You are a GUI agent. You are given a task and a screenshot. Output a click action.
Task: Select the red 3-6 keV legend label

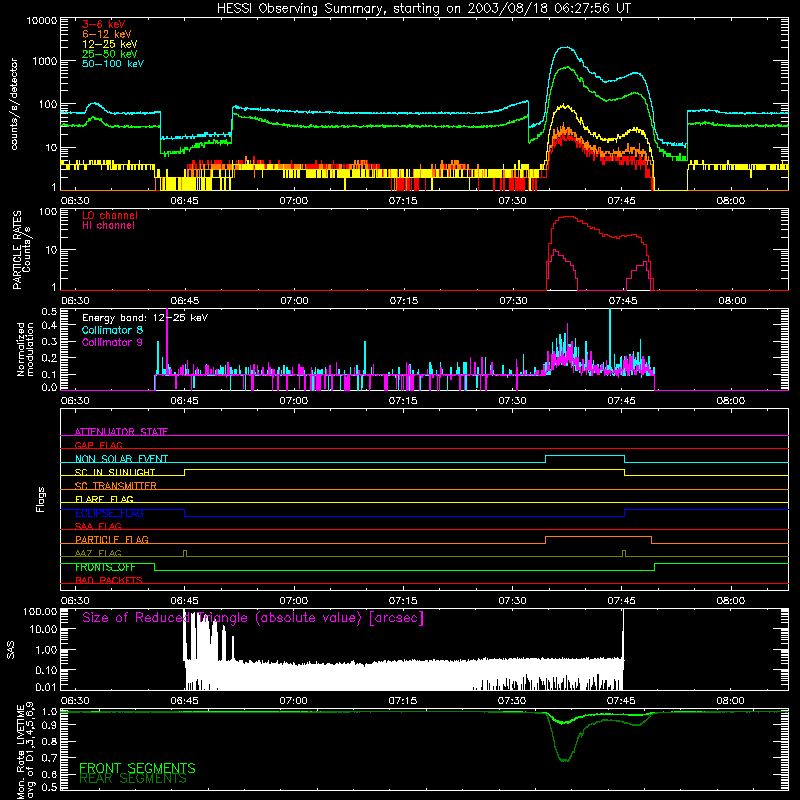pyautogui.click(x=103, y=24)
